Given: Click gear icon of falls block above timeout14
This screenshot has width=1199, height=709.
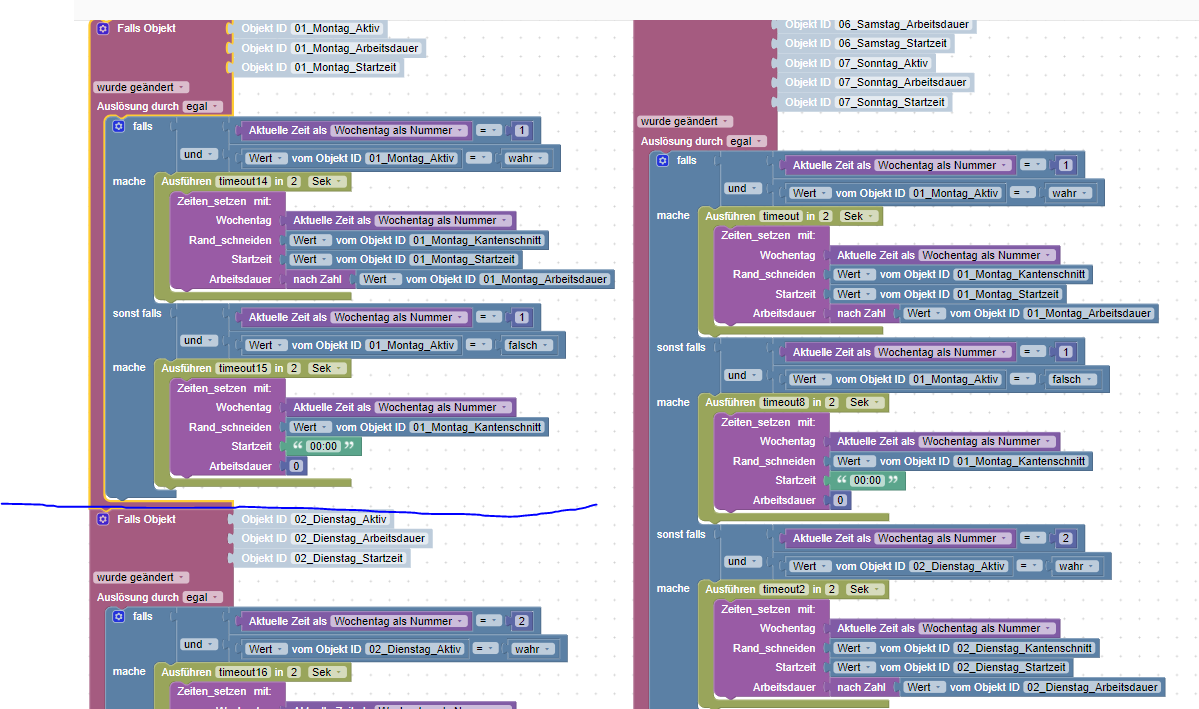Looking at the screenshot, I should pos(119,126).
